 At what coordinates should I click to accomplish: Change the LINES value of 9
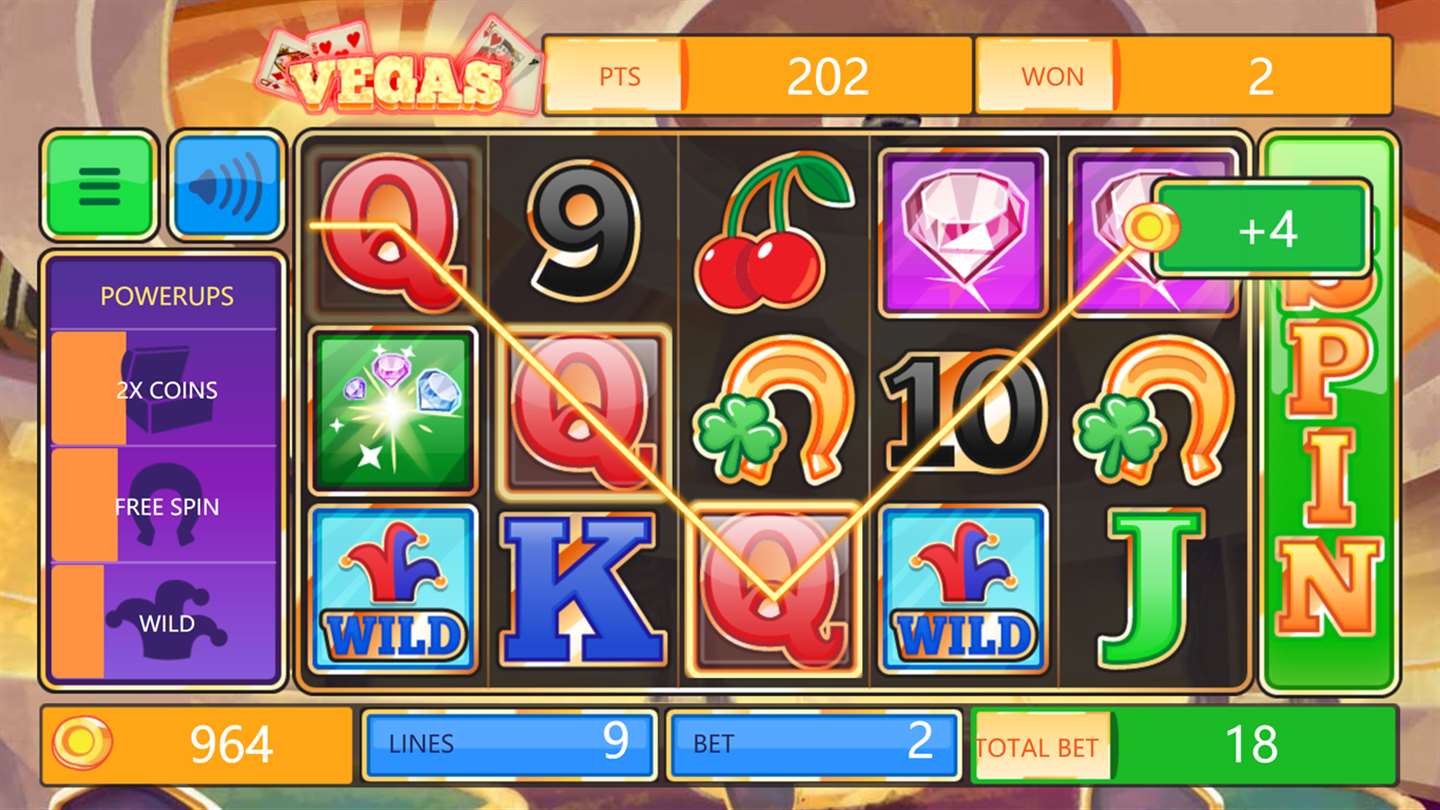509,744
